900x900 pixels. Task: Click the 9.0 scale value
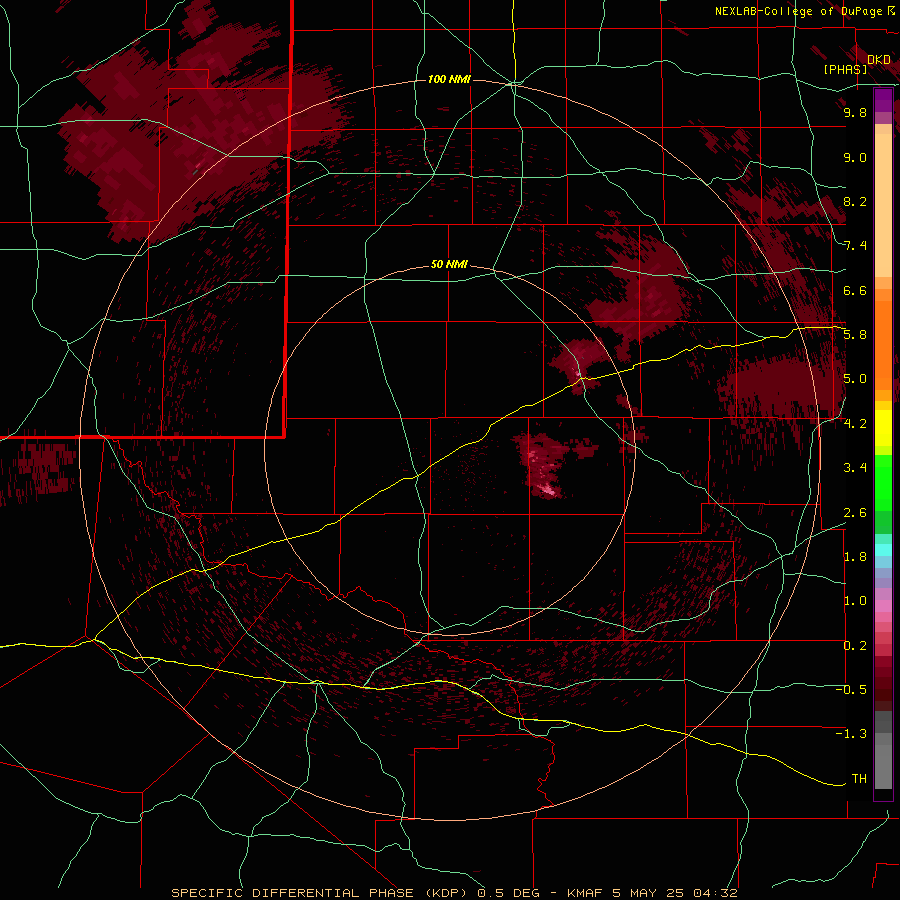click(x=855, y=157)
